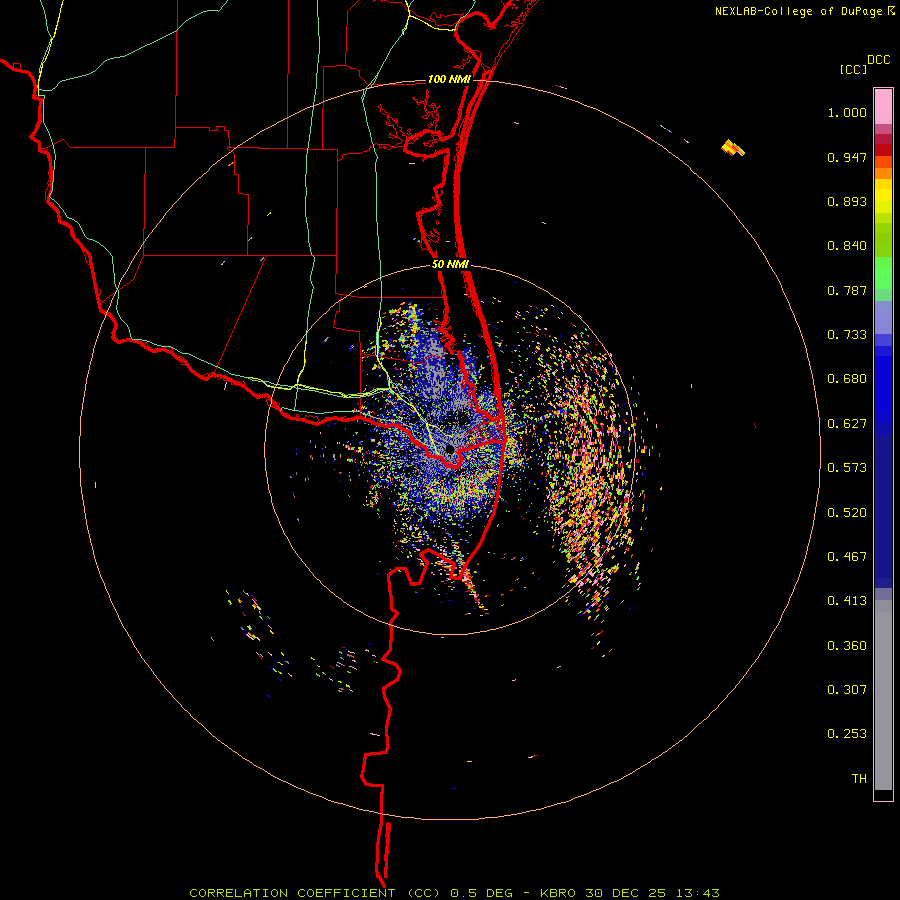Click the 0.307 value on the color scale
Image resolution: width=900 pixels, height=900 pixels.
847,690
